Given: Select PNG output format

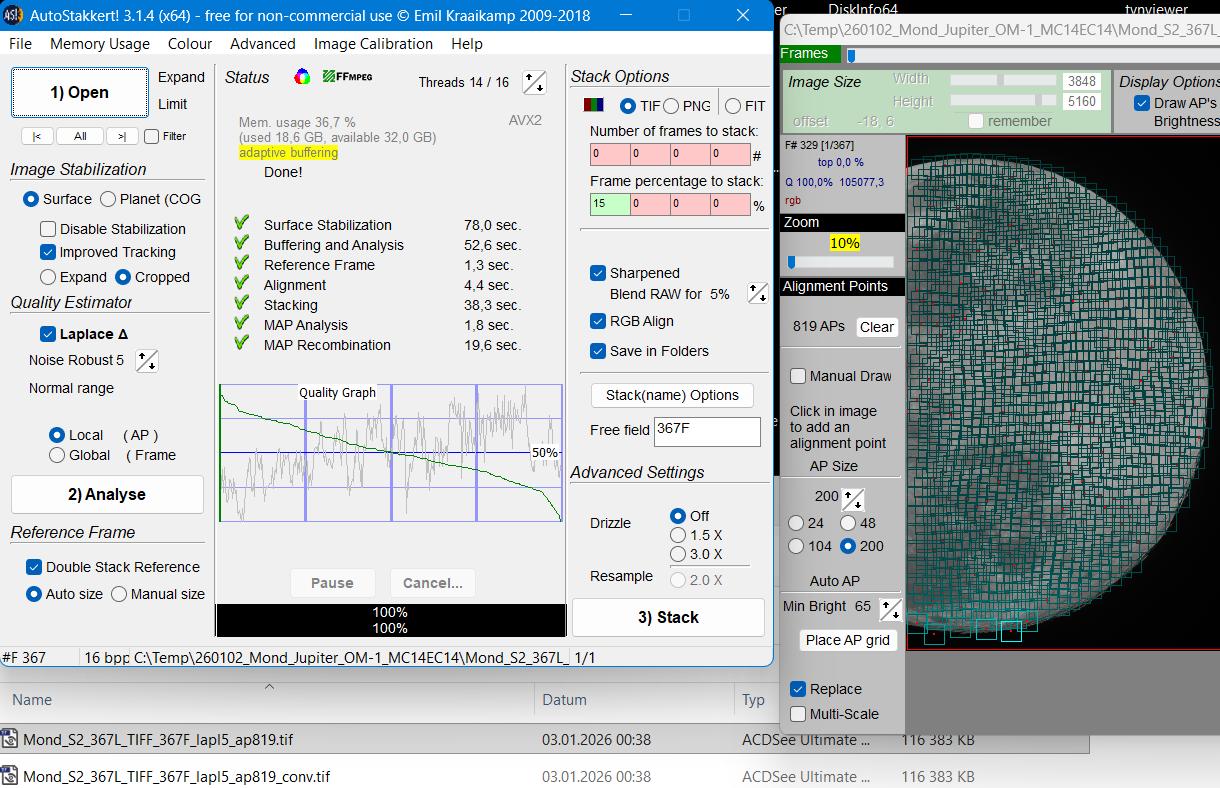Looking at the screenshot, I should [671, 106].
